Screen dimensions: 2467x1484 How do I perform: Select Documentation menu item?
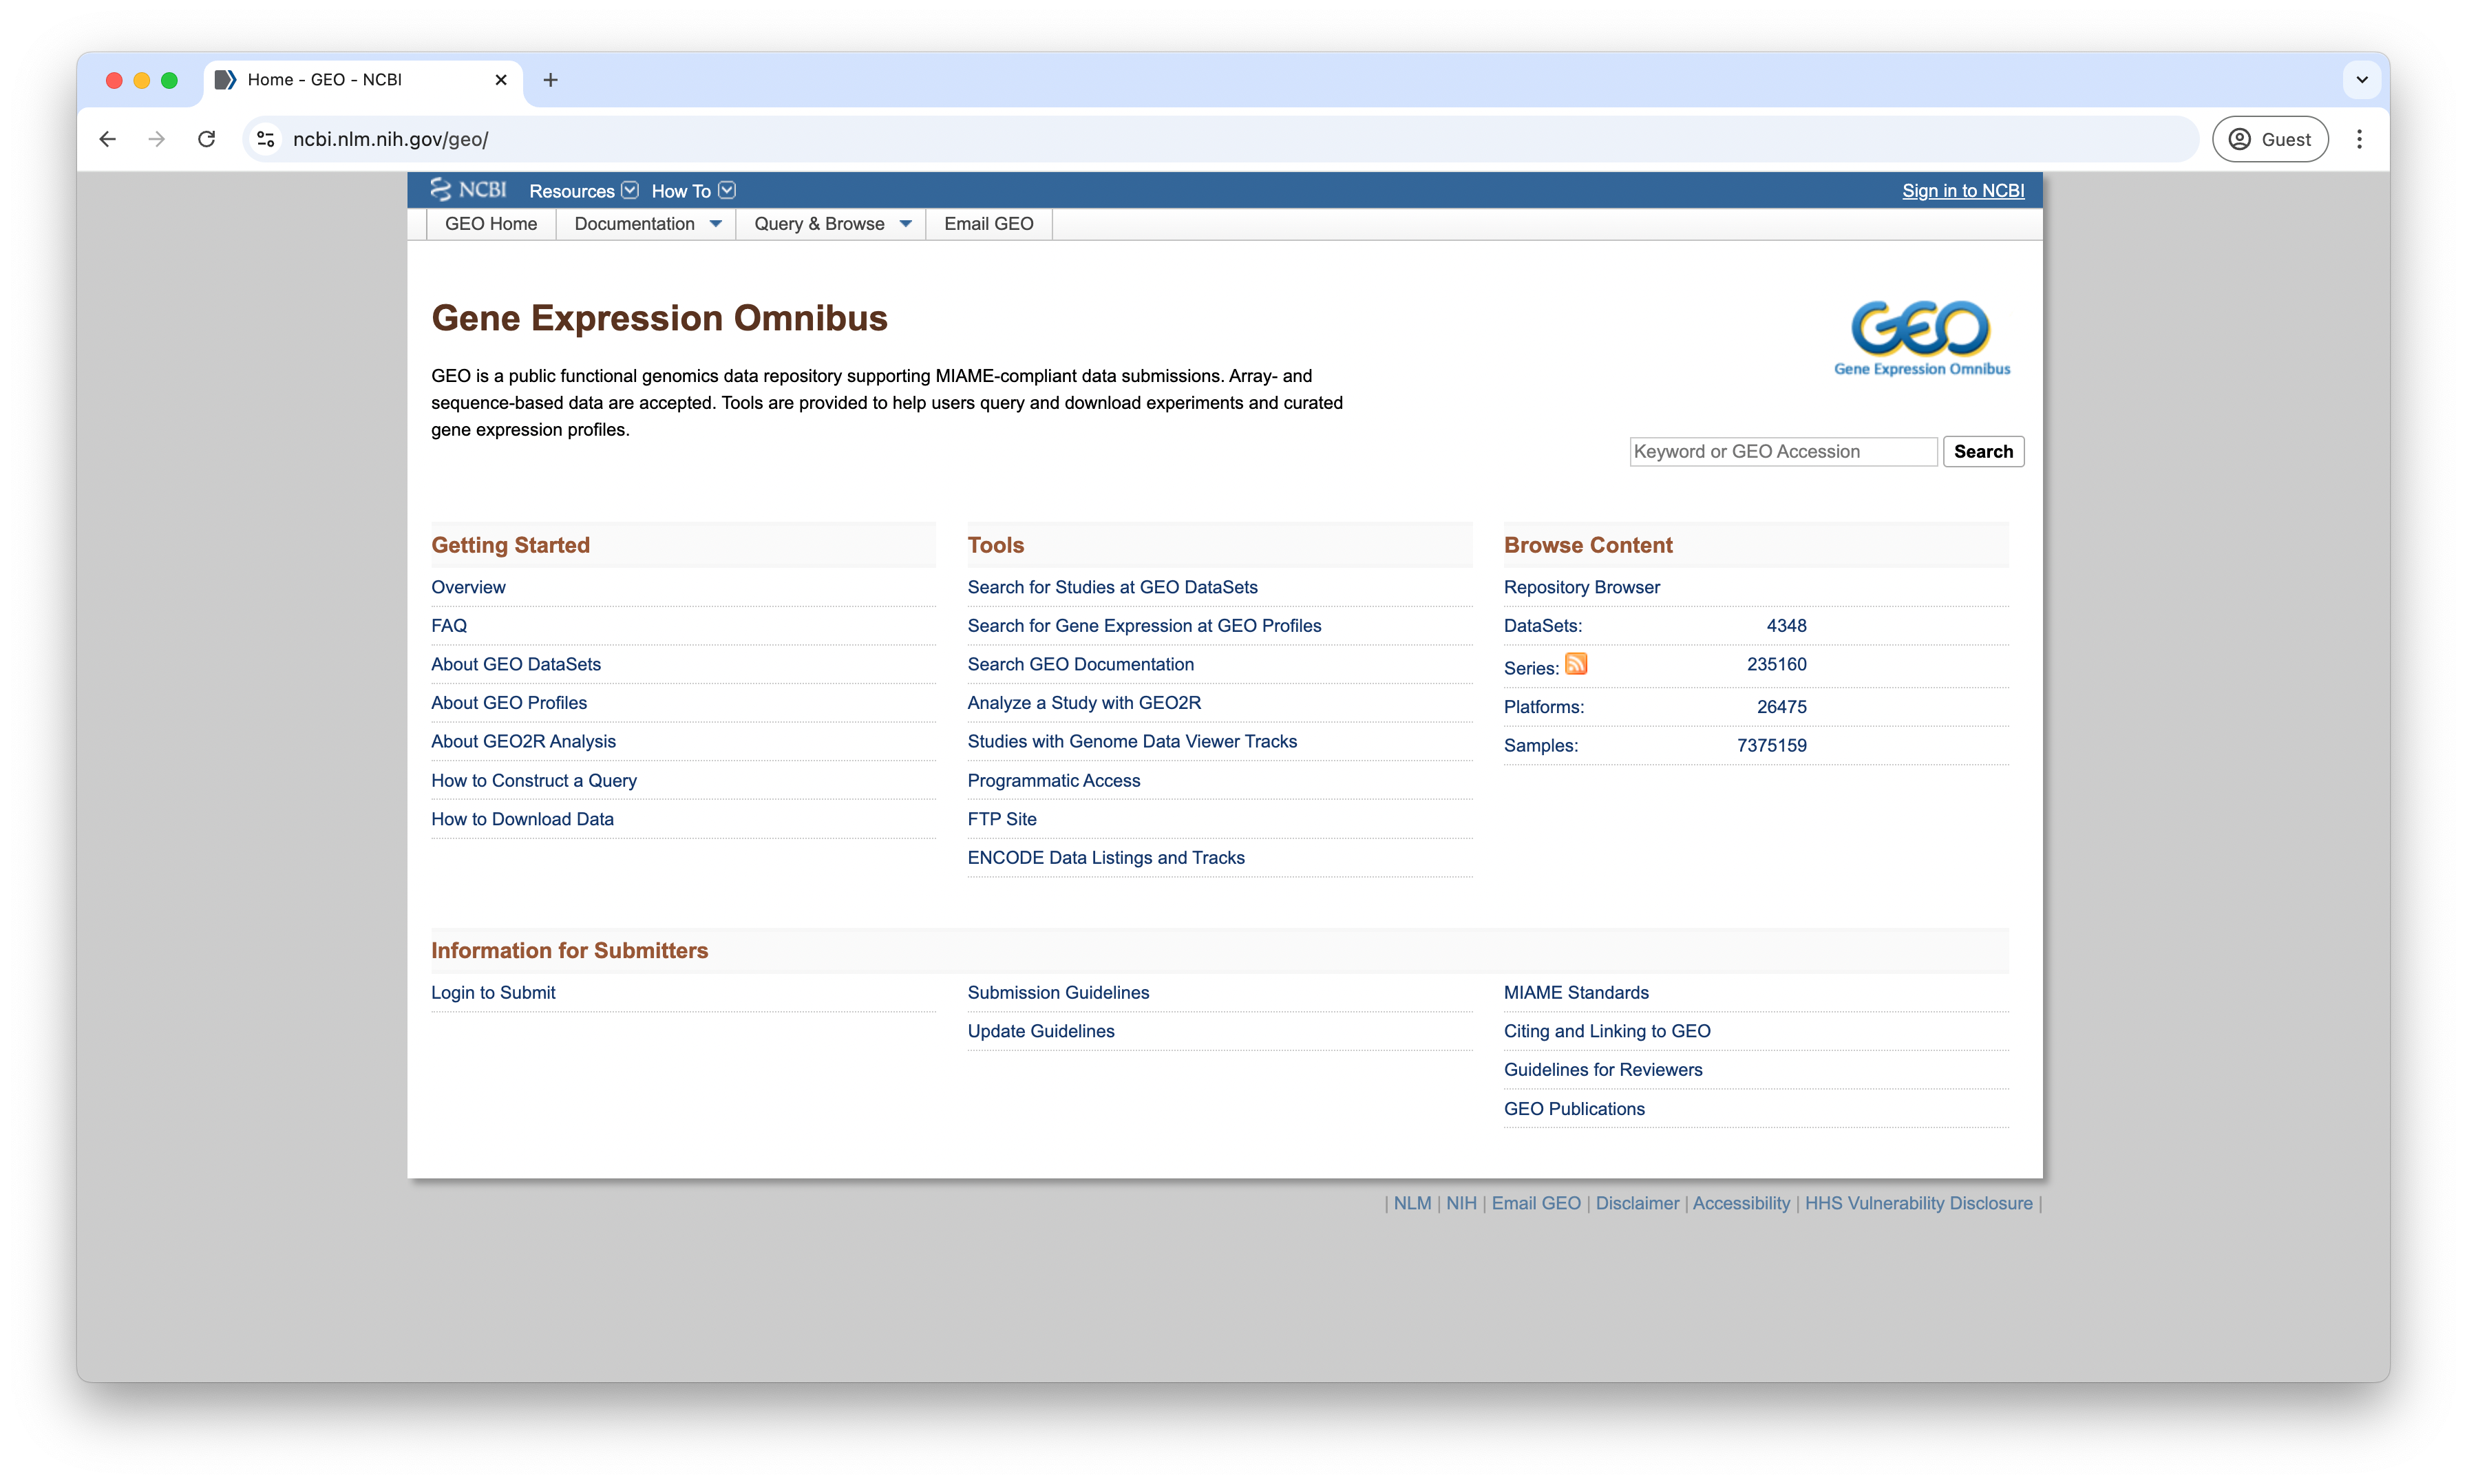point(634,224)
